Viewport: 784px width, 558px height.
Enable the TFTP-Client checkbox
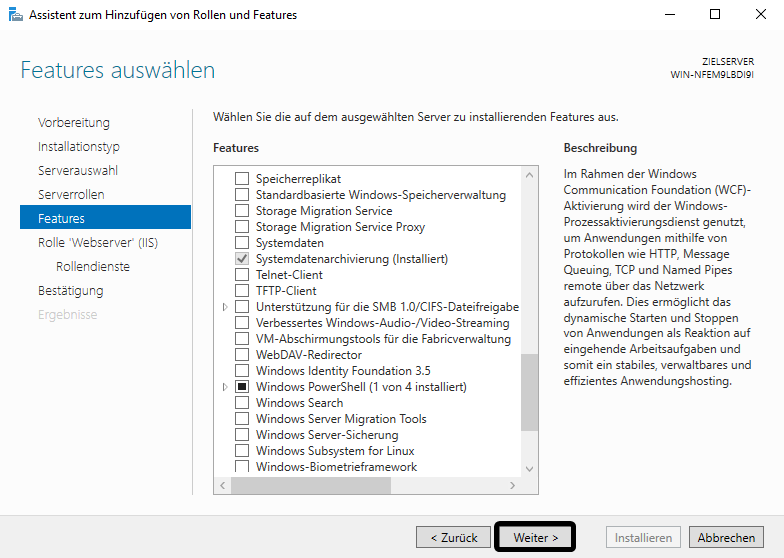242,290
